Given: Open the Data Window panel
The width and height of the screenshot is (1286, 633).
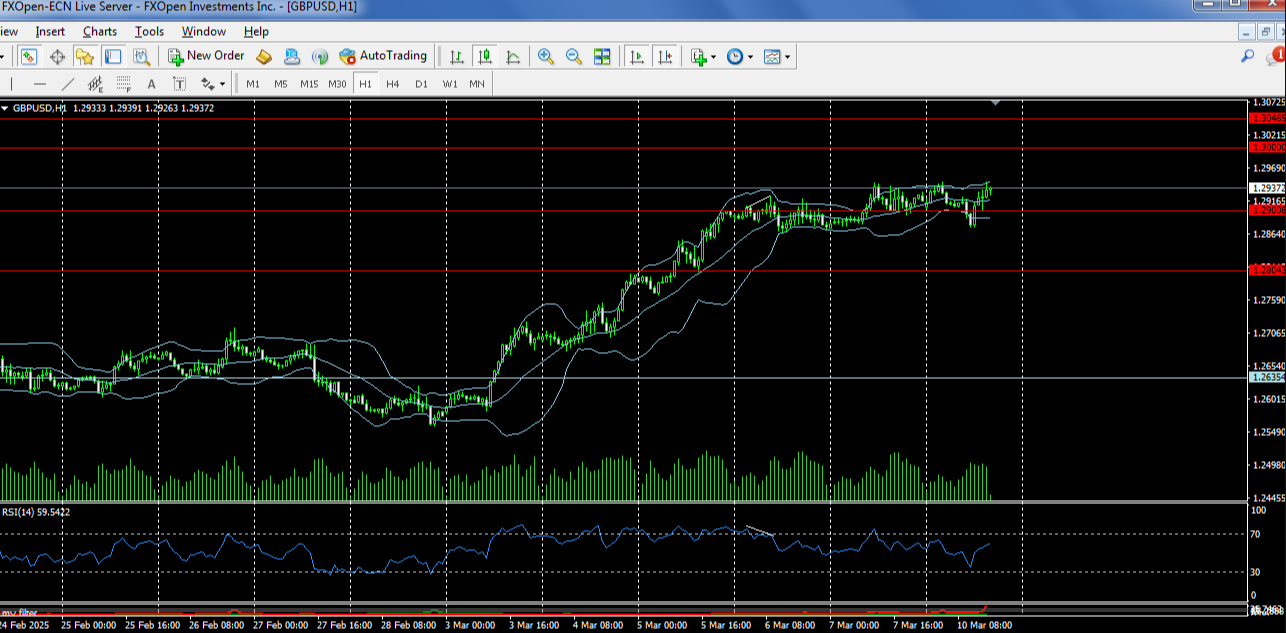Looking at the screenshot, I should click(57, 57).
